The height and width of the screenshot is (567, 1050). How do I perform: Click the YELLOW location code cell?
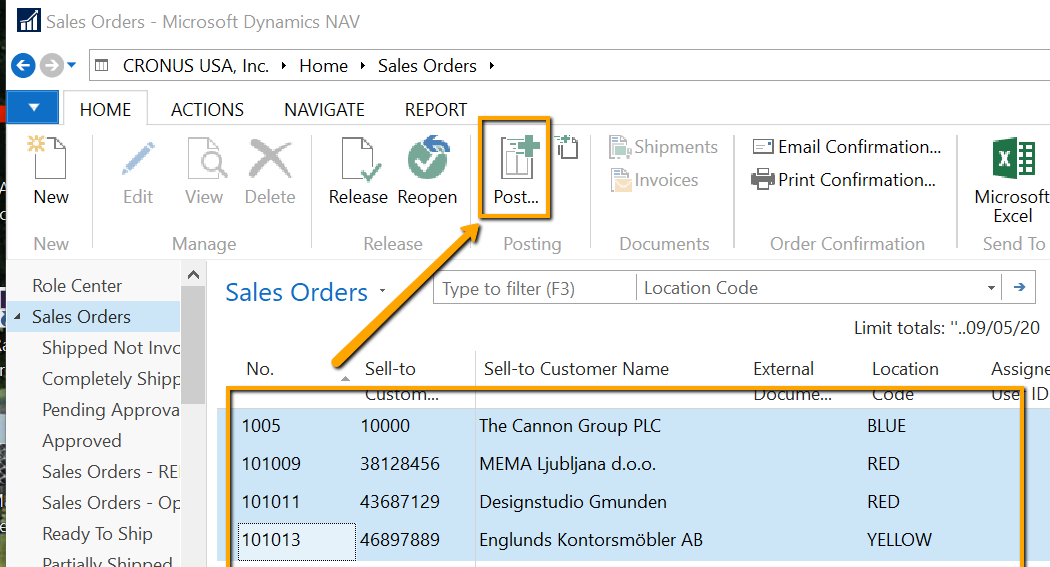[899, 540]
